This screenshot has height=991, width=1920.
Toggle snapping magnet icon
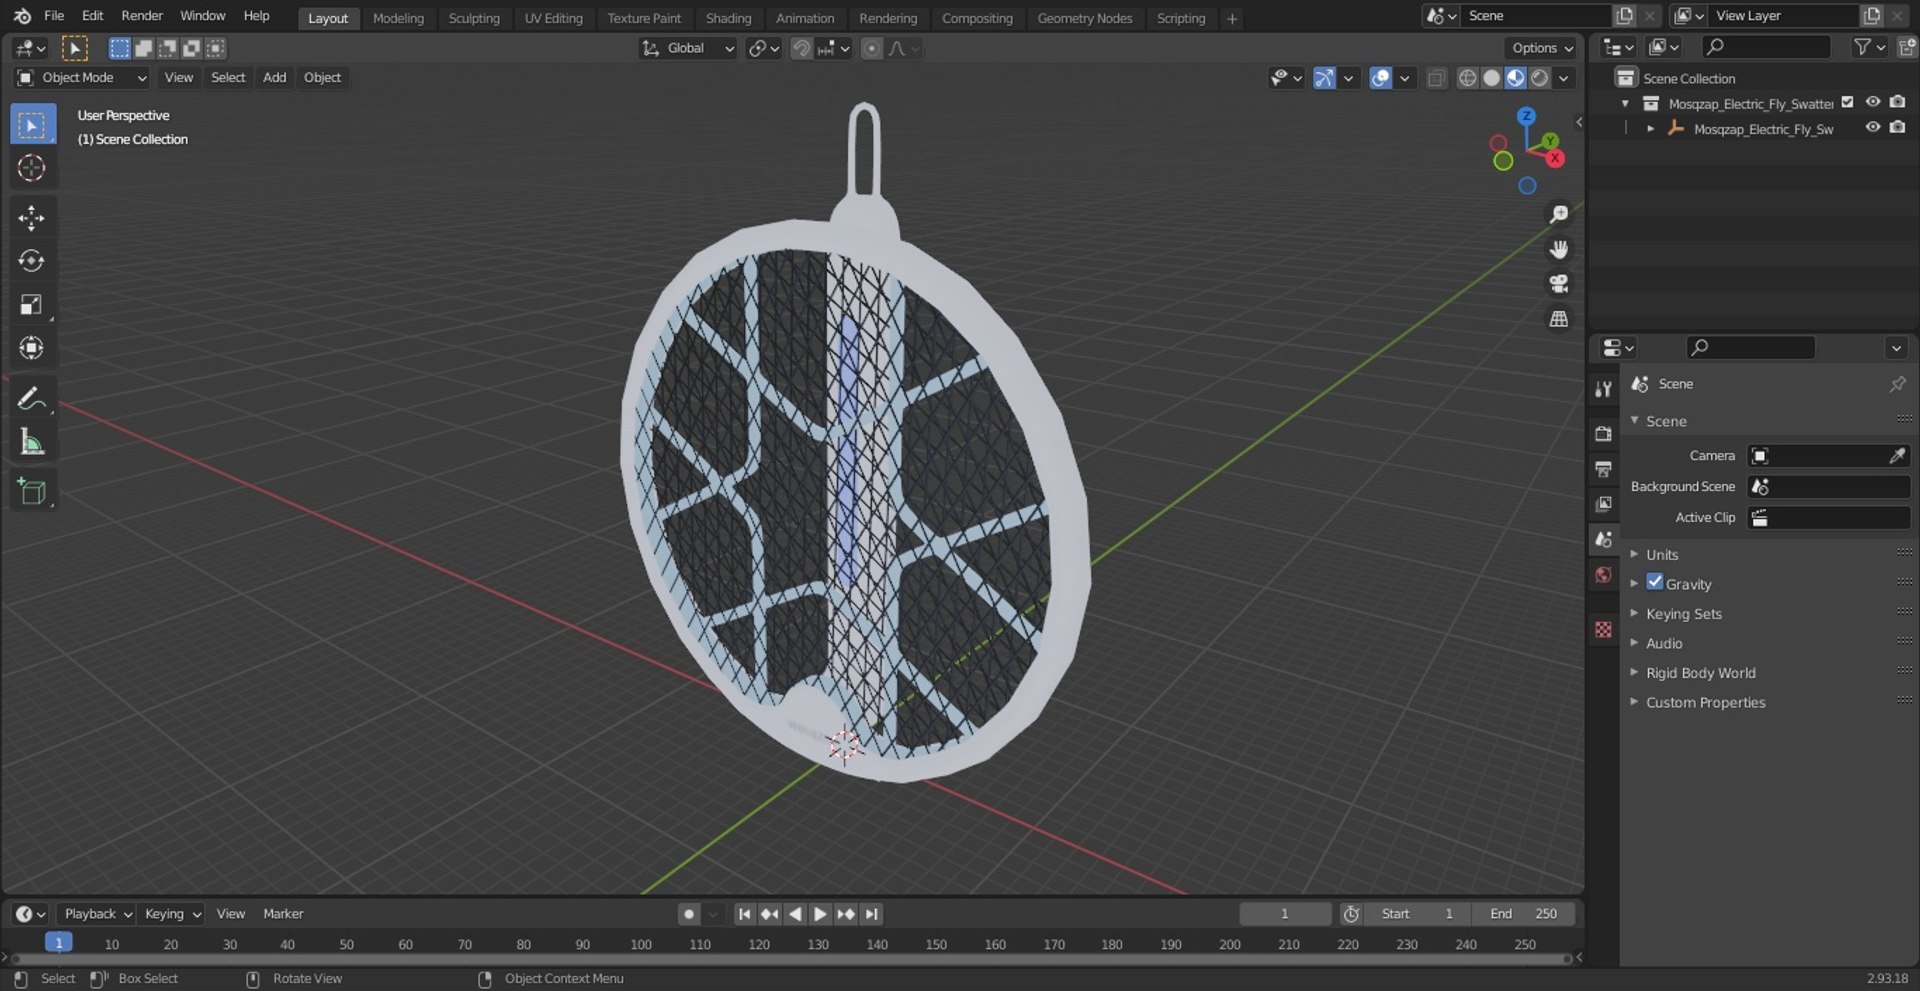801,48
